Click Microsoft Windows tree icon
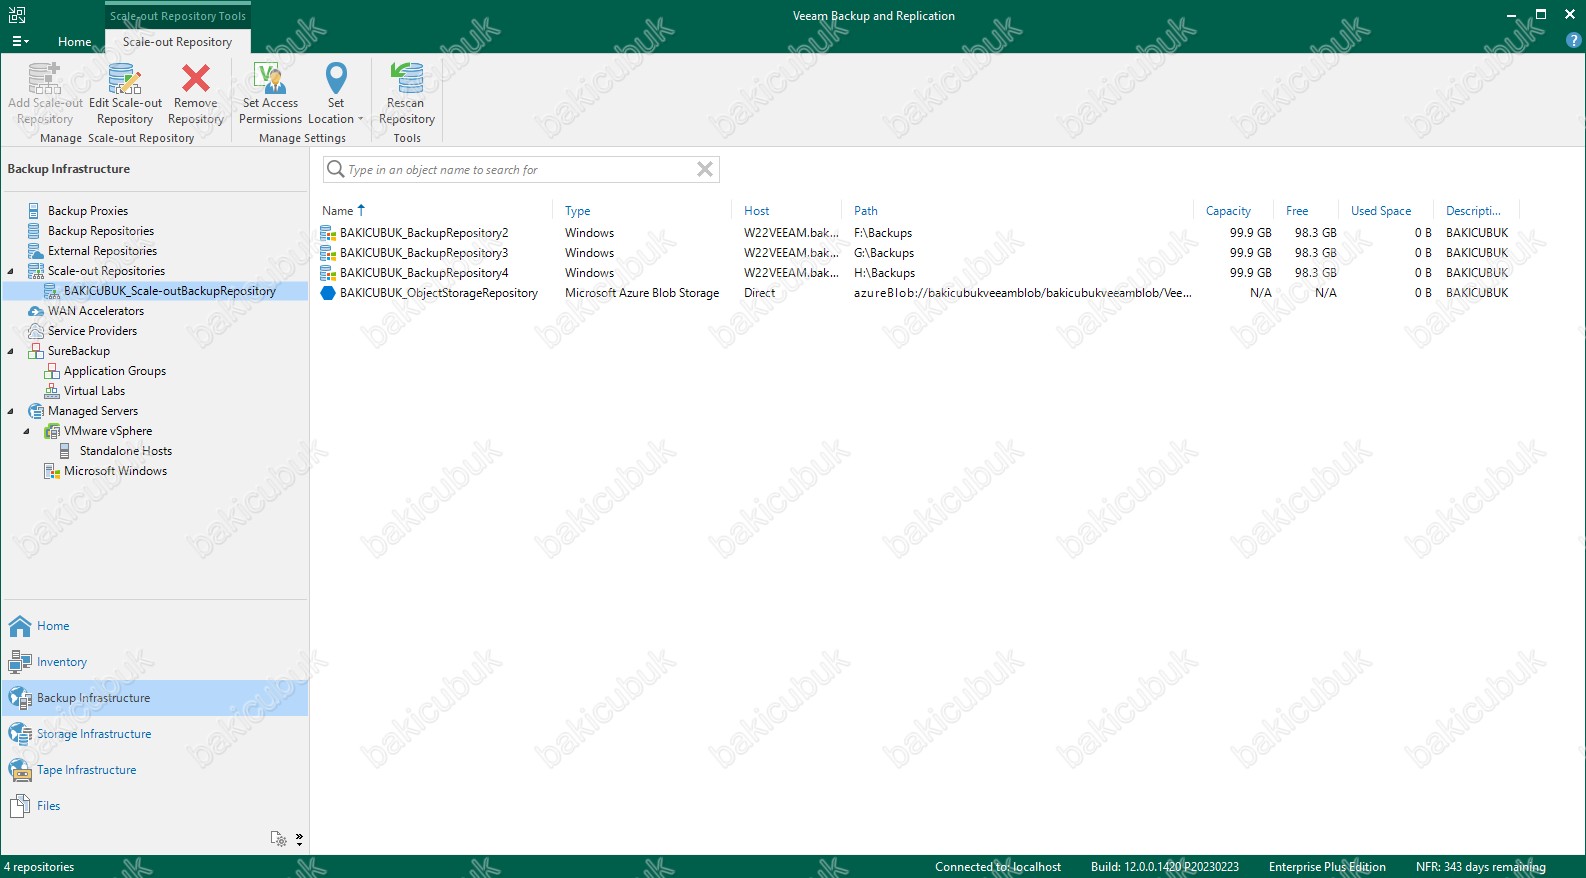The image size is (1586, 878). coord(52,471)
